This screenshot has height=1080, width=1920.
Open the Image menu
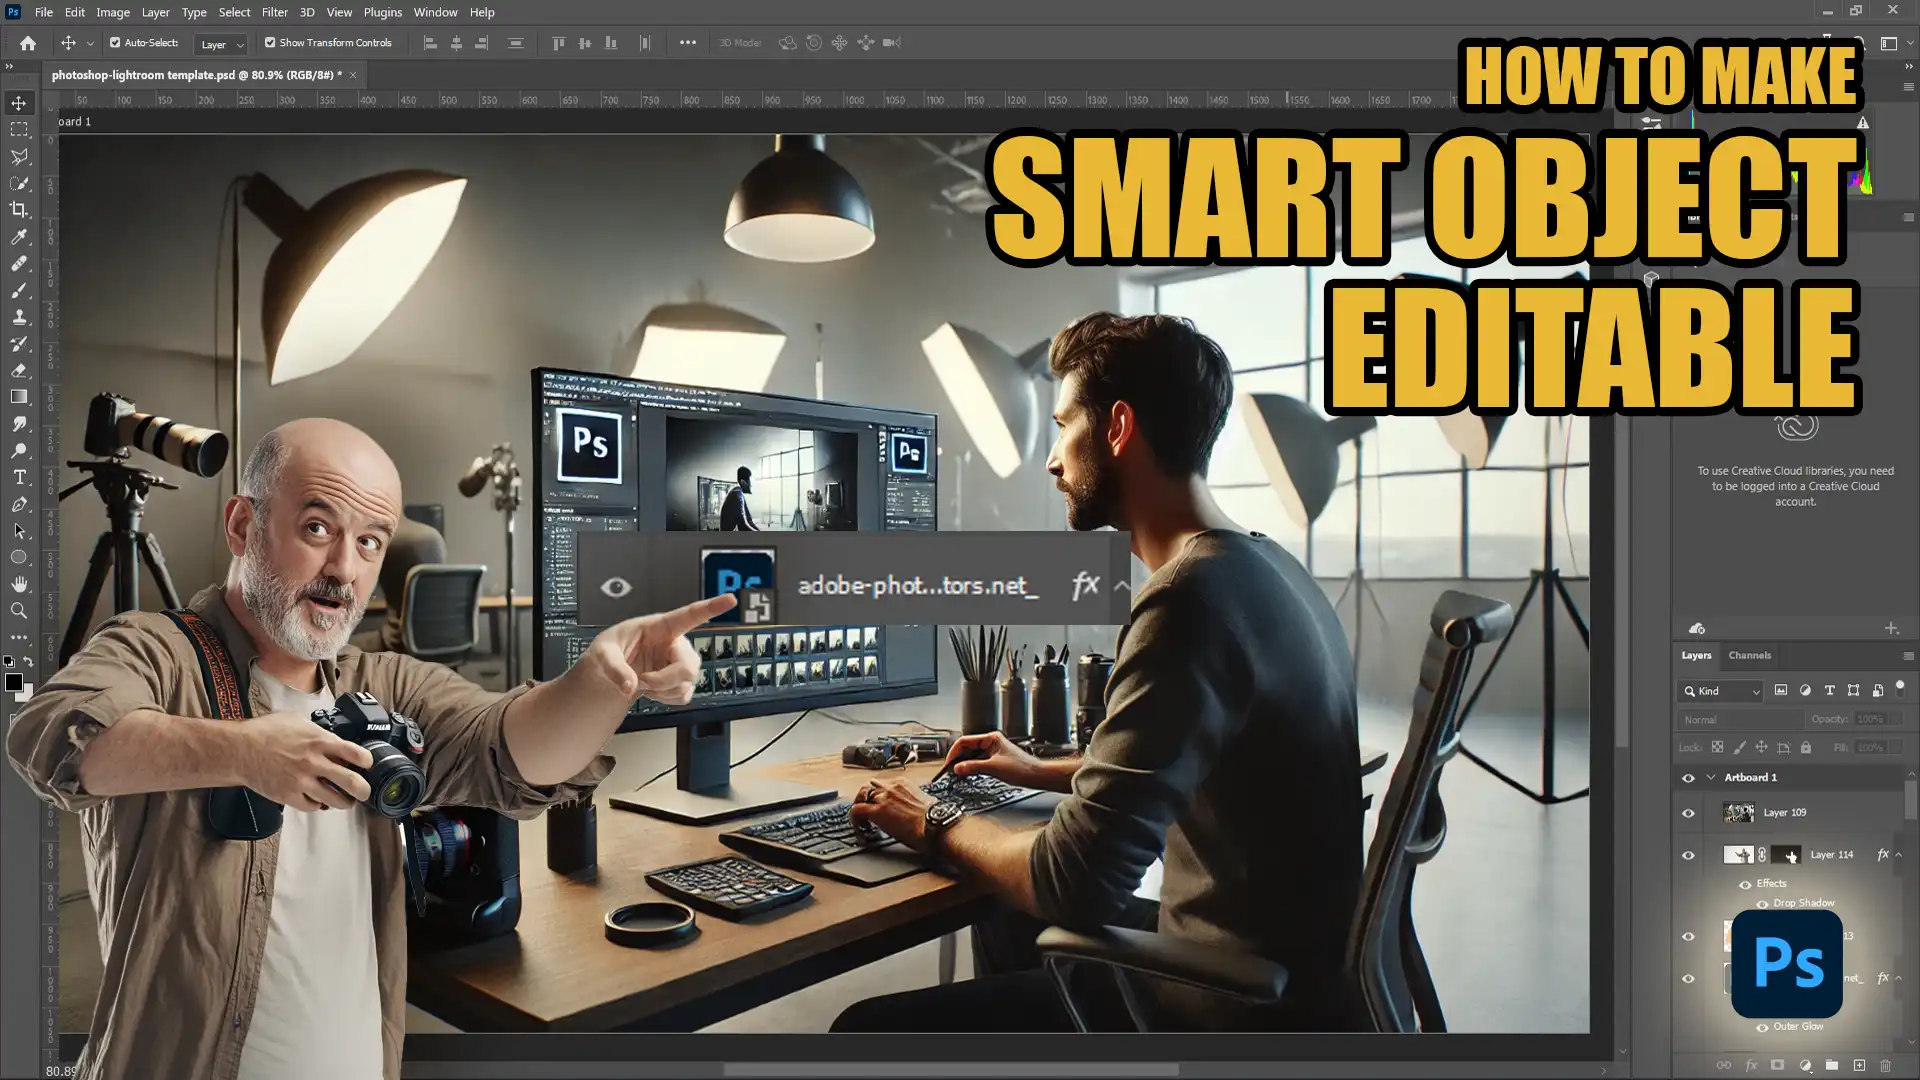[x=113, y=12]
